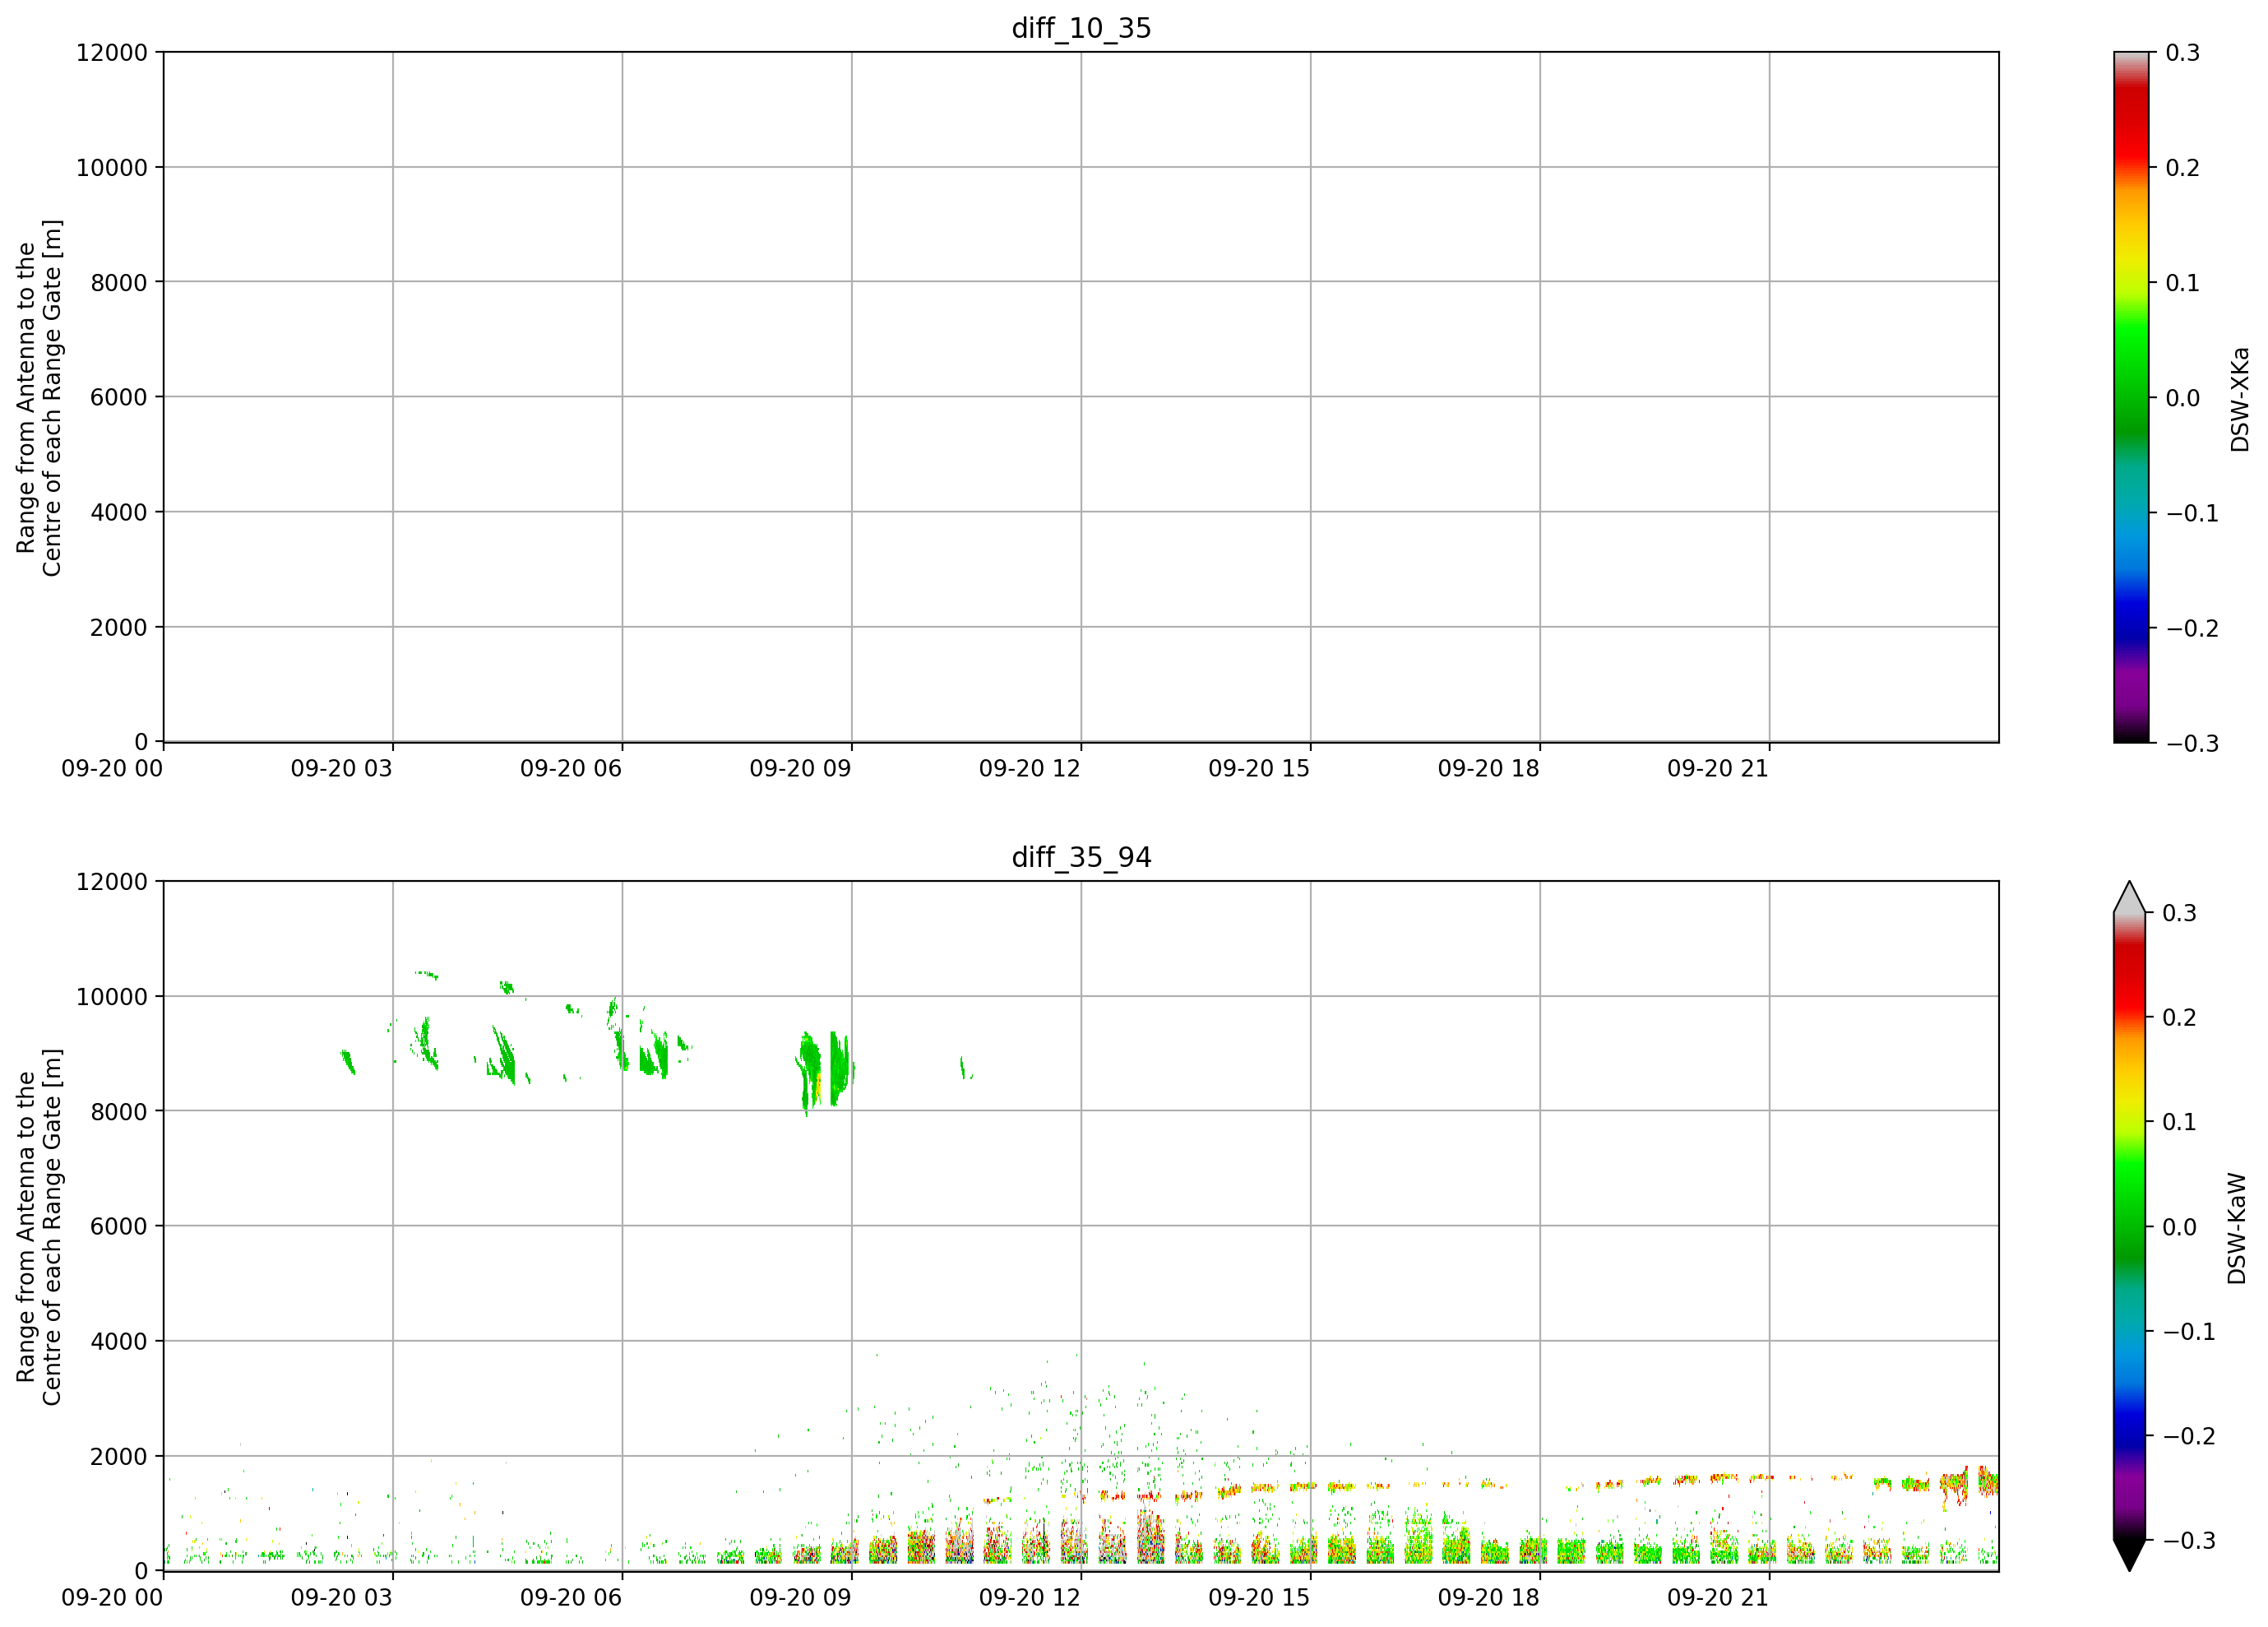Screen dimensions: 2268x1627
Task: Click the 09-20 09 x-tick label under diff_35_94
Action: pyautogui.click(x=800, y=1597)
